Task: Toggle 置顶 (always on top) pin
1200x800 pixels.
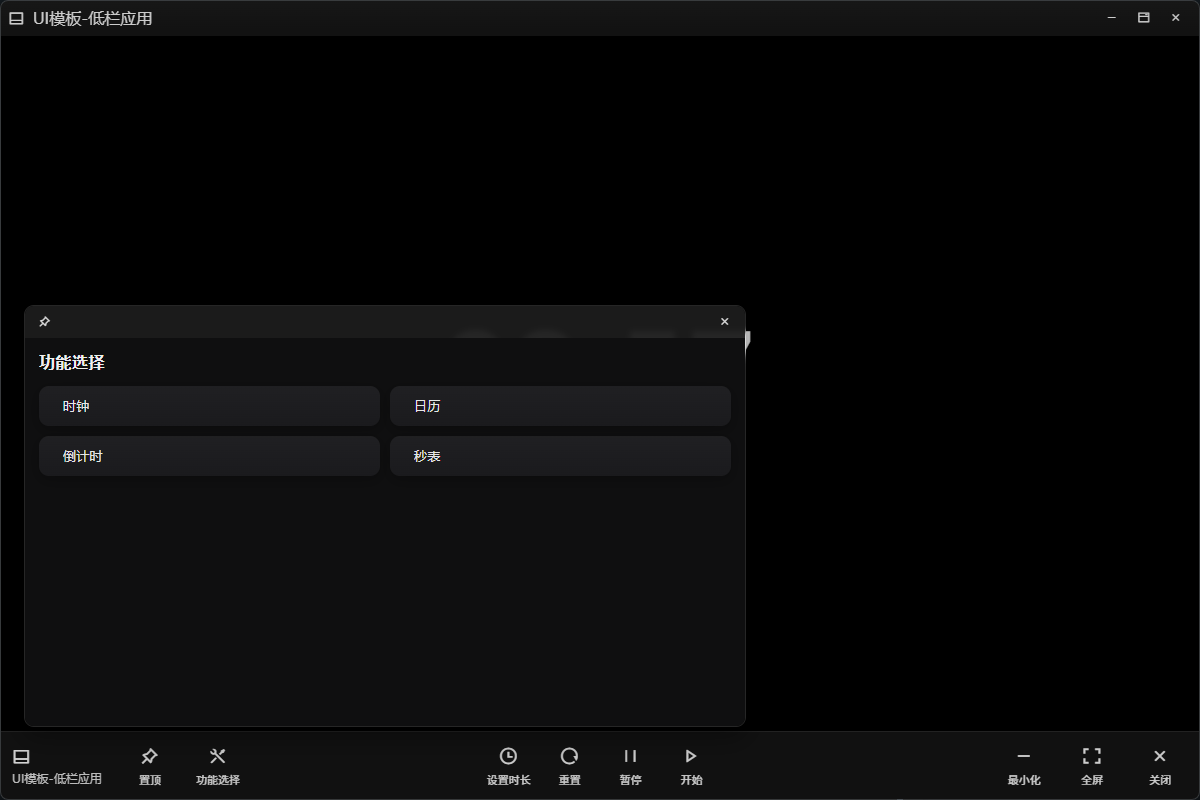Action: click(150, 757)
